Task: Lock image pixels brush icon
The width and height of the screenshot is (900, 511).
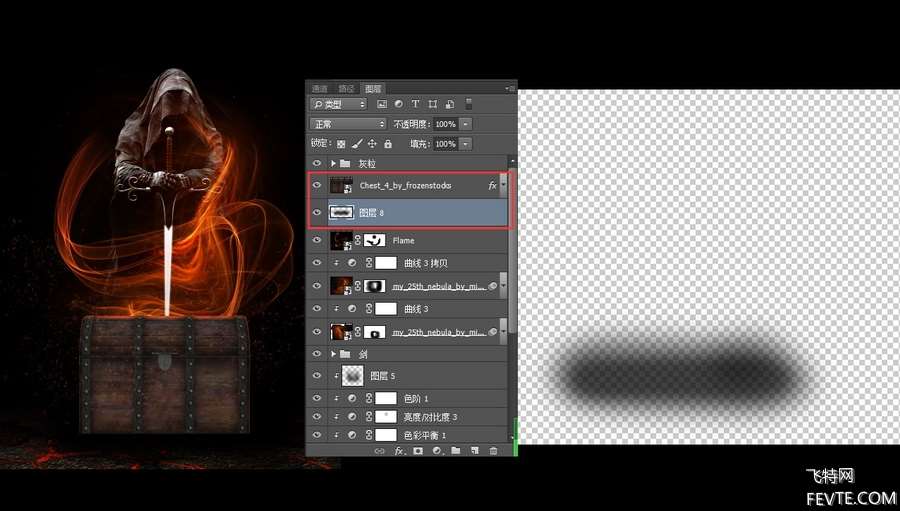Action: pyautogui.click(x=356, y=144)
